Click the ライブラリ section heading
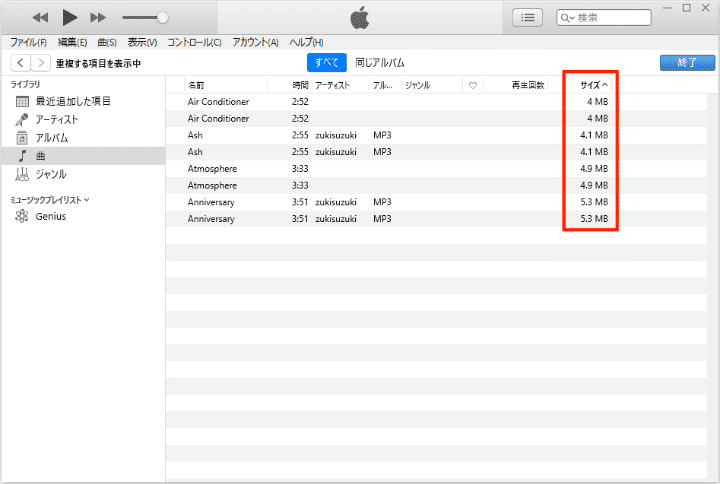Image resolution: width=720 pixels, height=484 pixels. coord(25,84)
